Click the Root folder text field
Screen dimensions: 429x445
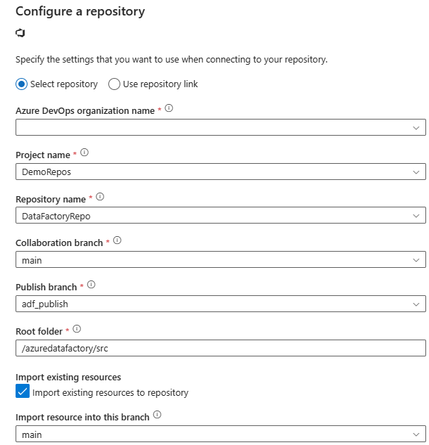pos(221,348)
